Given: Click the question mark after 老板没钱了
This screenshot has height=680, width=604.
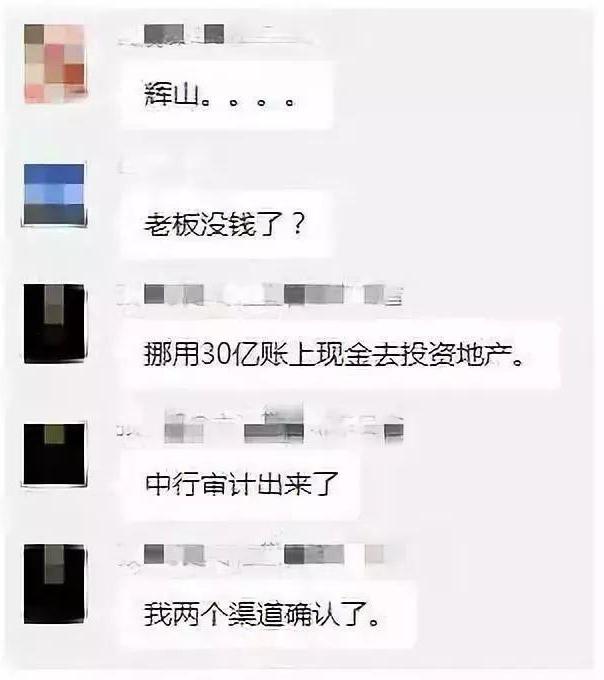Looking at the screenshot, I should (297, 225).
